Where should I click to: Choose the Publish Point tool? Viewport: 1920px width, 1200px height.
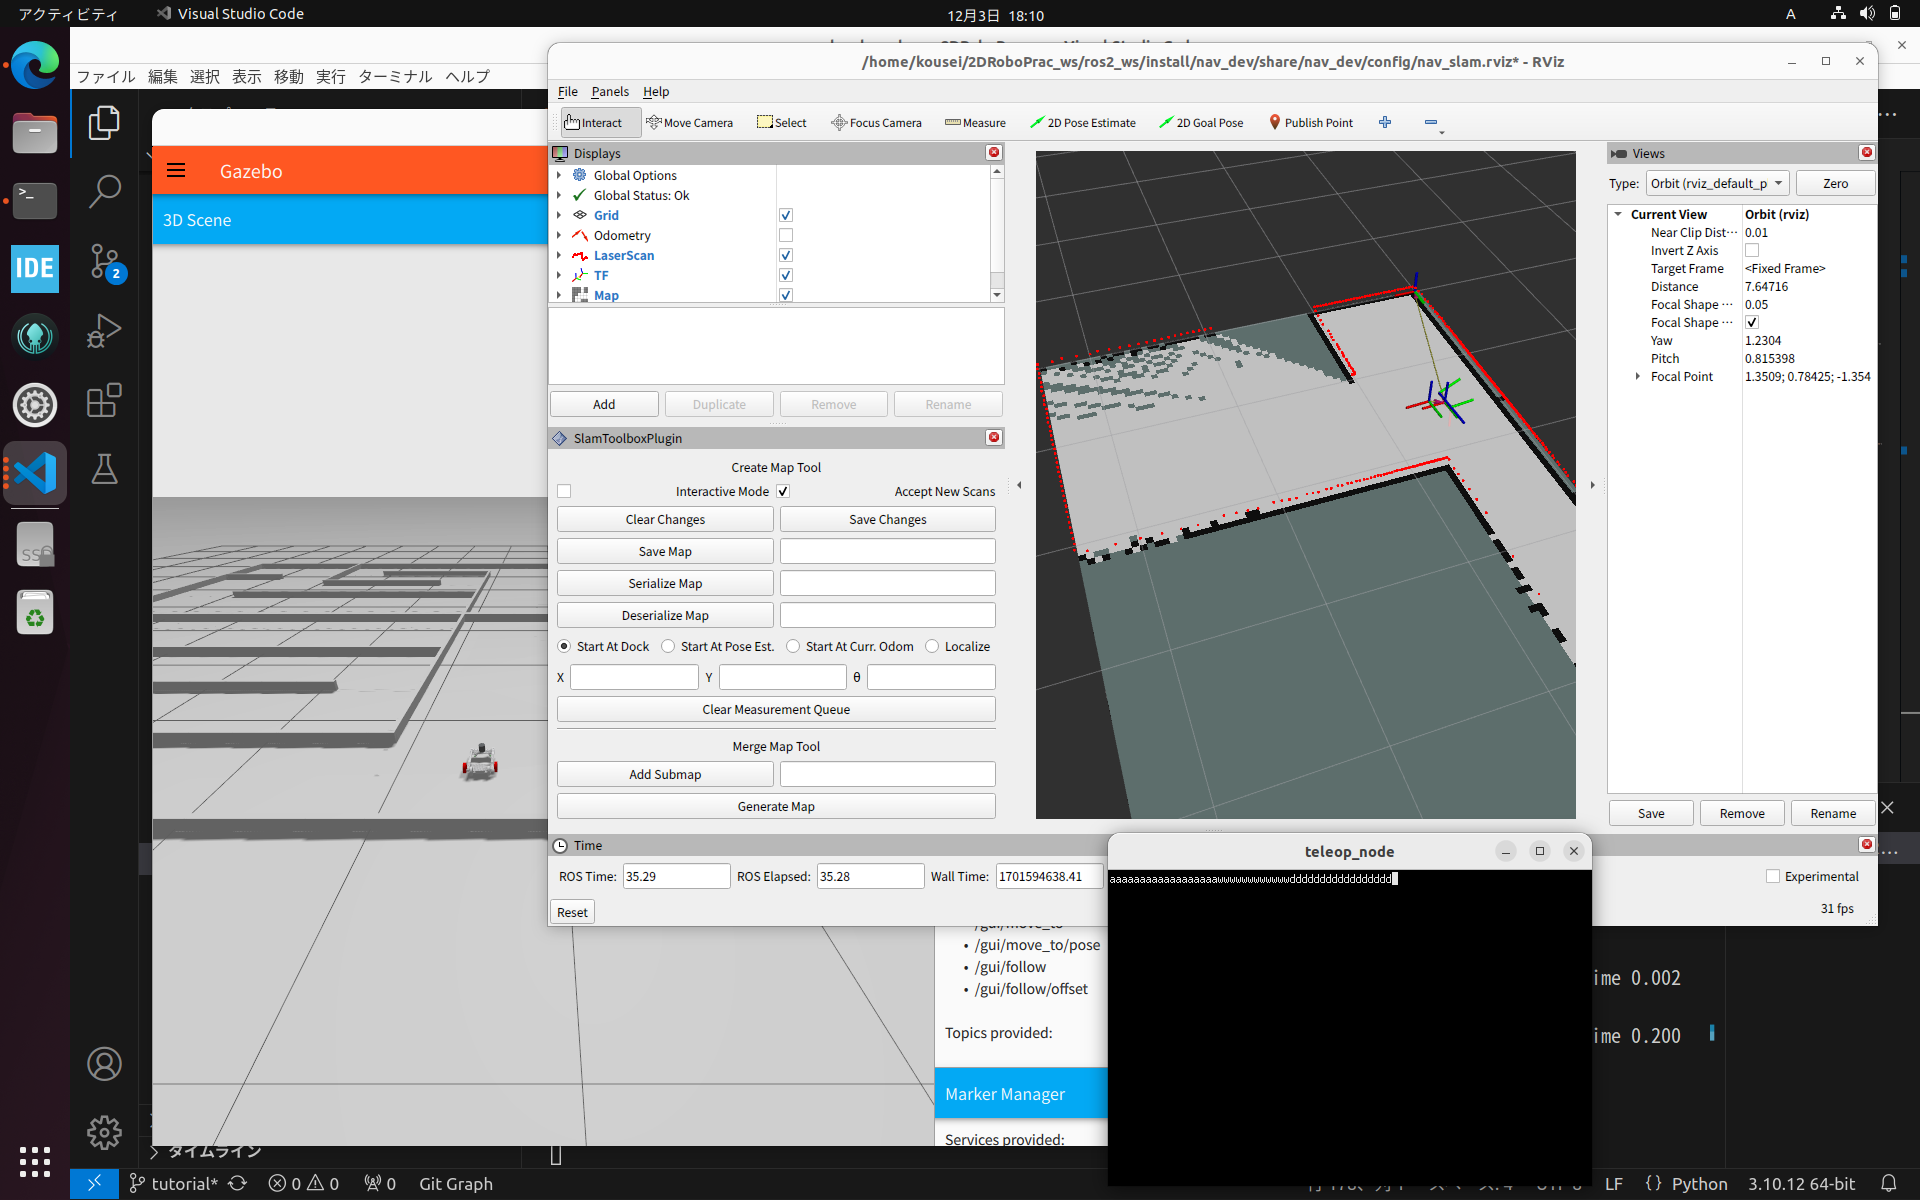tap(1311, 122)
